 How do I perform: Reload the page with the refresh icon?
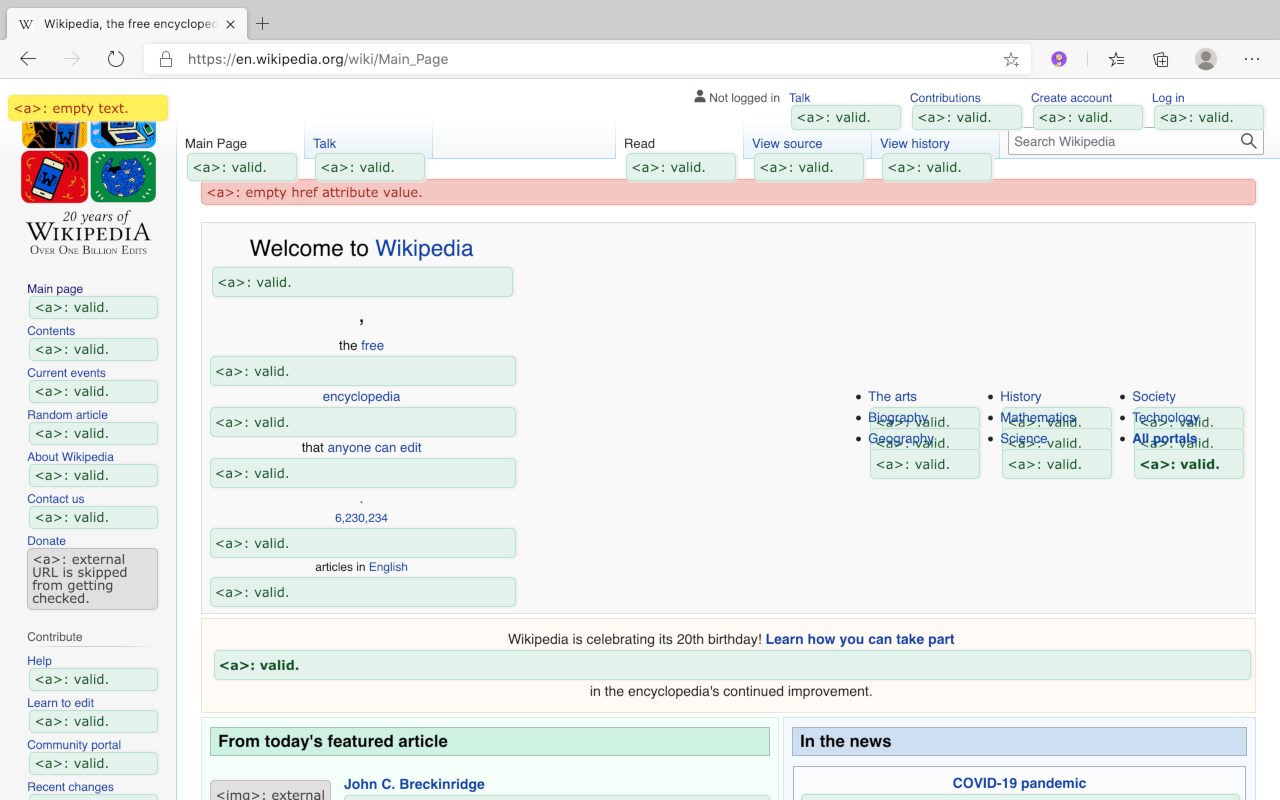[x=116, y=59]
